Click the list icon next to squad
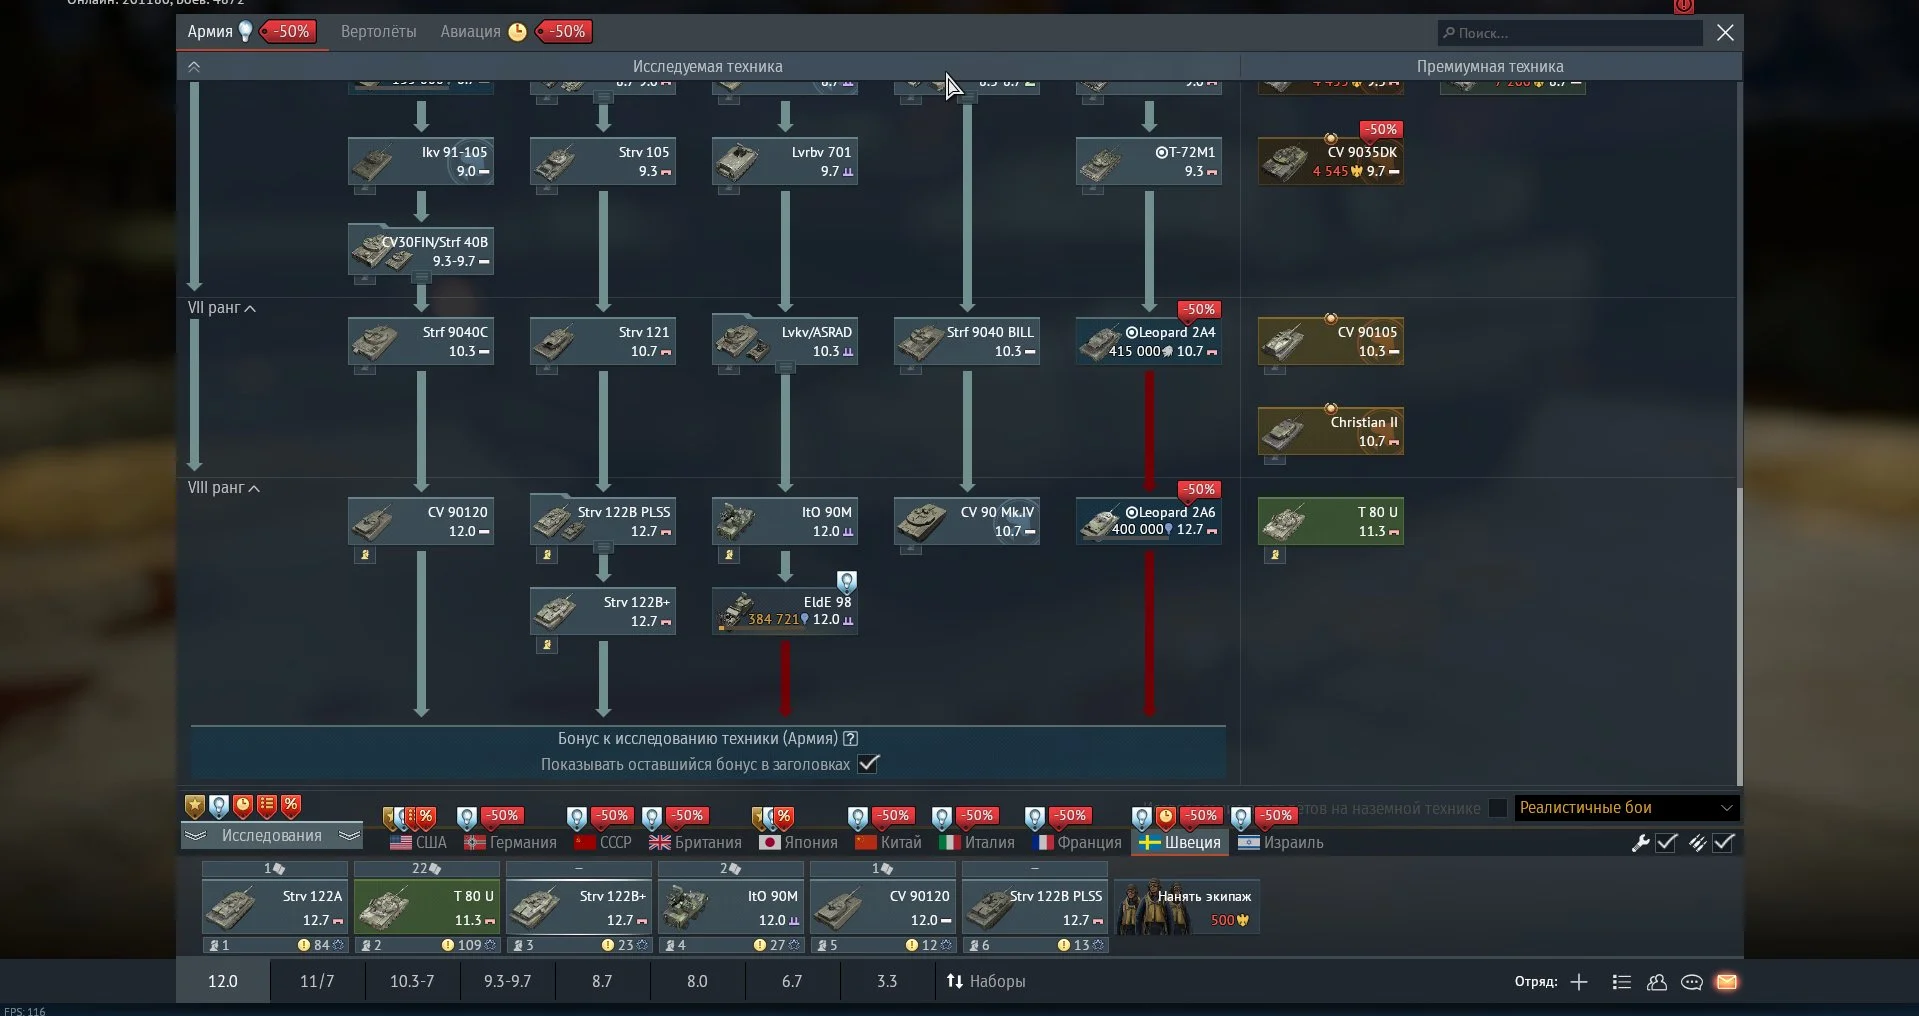The width and height of the screenshot is (1919, 1016). point(1622,982)
